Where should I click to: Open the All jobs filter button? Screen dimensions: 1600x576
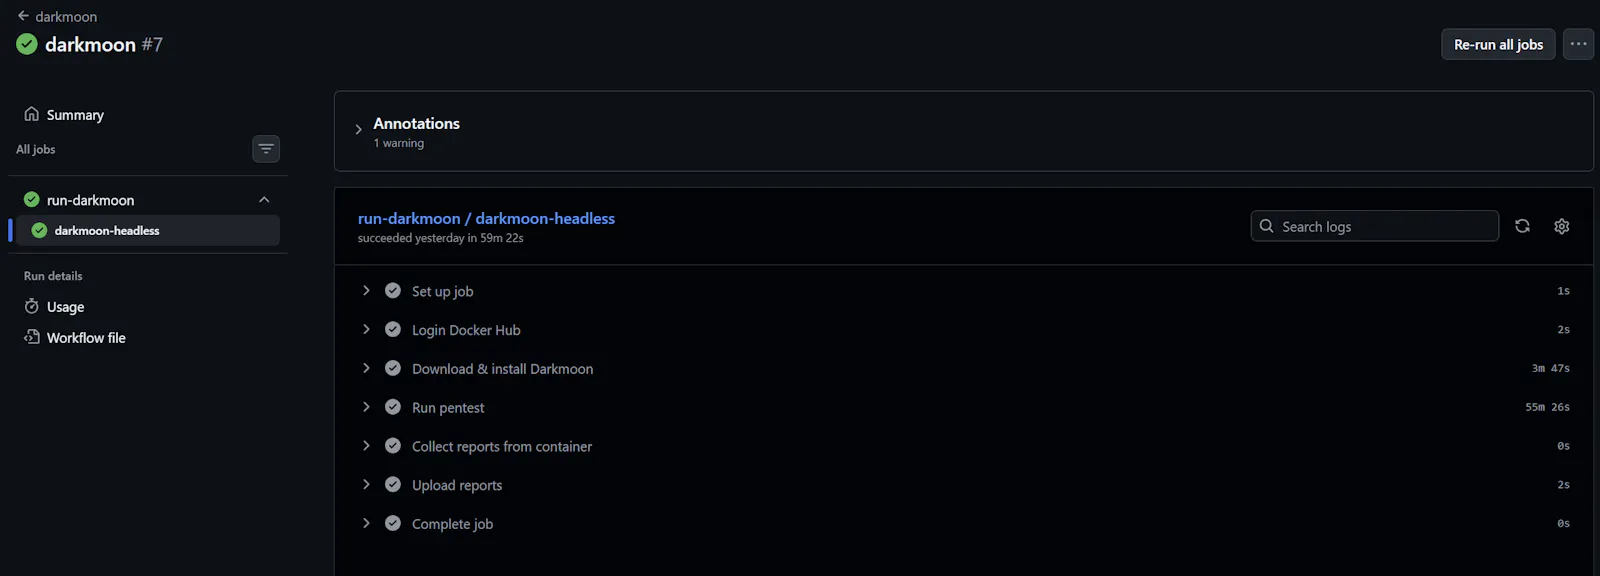tap(266, 149)
